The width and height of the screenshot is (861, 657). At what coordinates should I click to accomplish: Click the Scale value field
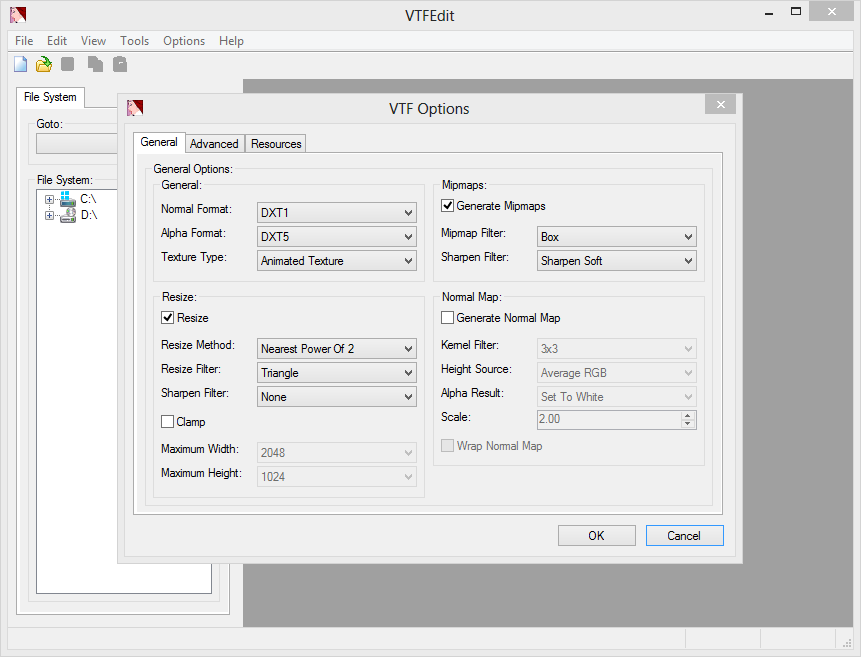609,419
